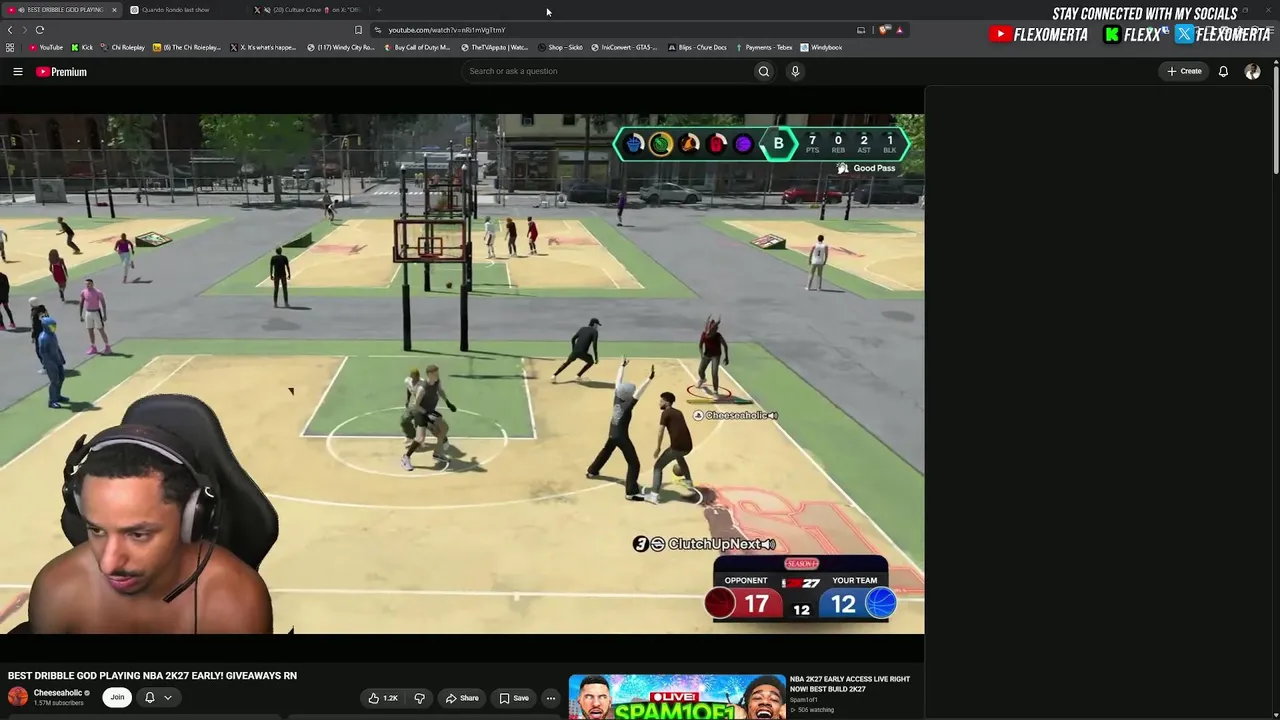Screen dimensions: 1280x720
Task: Share the video using the Share button
Action: click(x=462, y=698)
